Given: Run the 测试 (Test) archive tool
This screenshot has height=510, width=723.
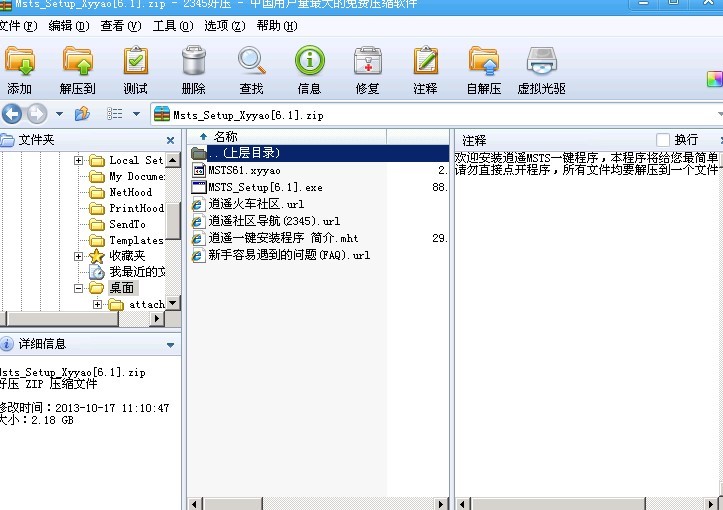Looking at the screenshot, I should pos(135,70).
